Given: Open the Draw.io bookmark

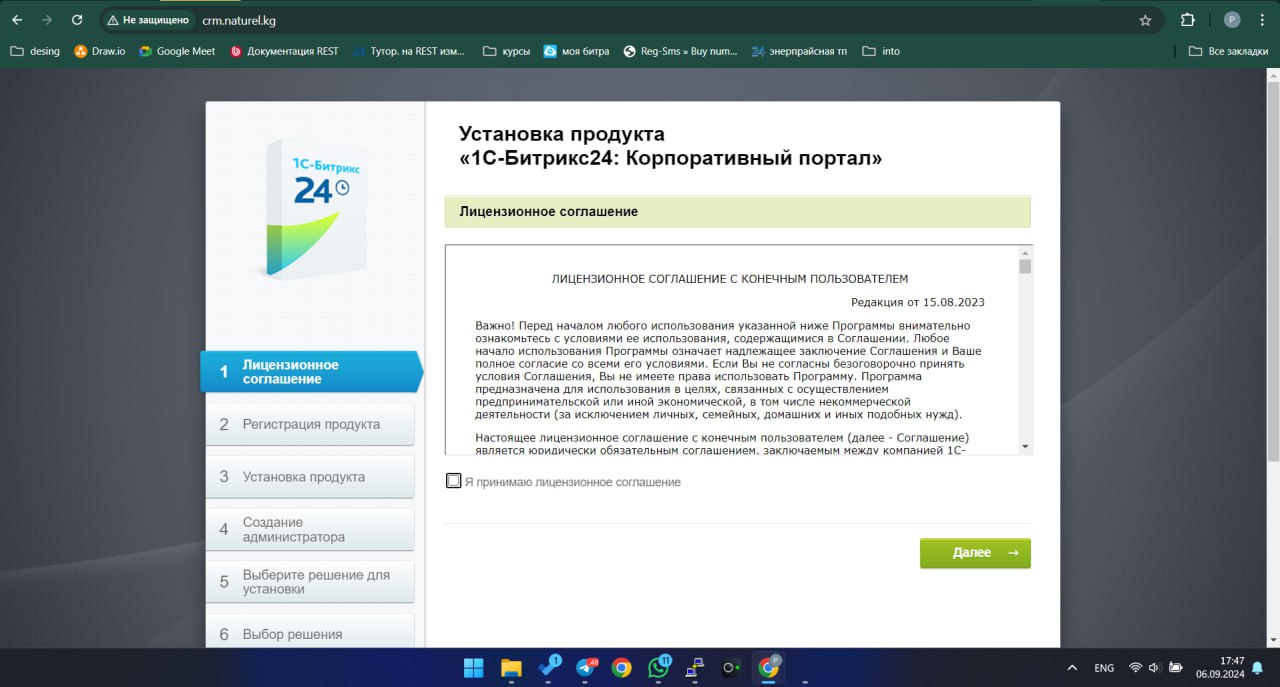Looking at the screenshot, I should (100, 51).
